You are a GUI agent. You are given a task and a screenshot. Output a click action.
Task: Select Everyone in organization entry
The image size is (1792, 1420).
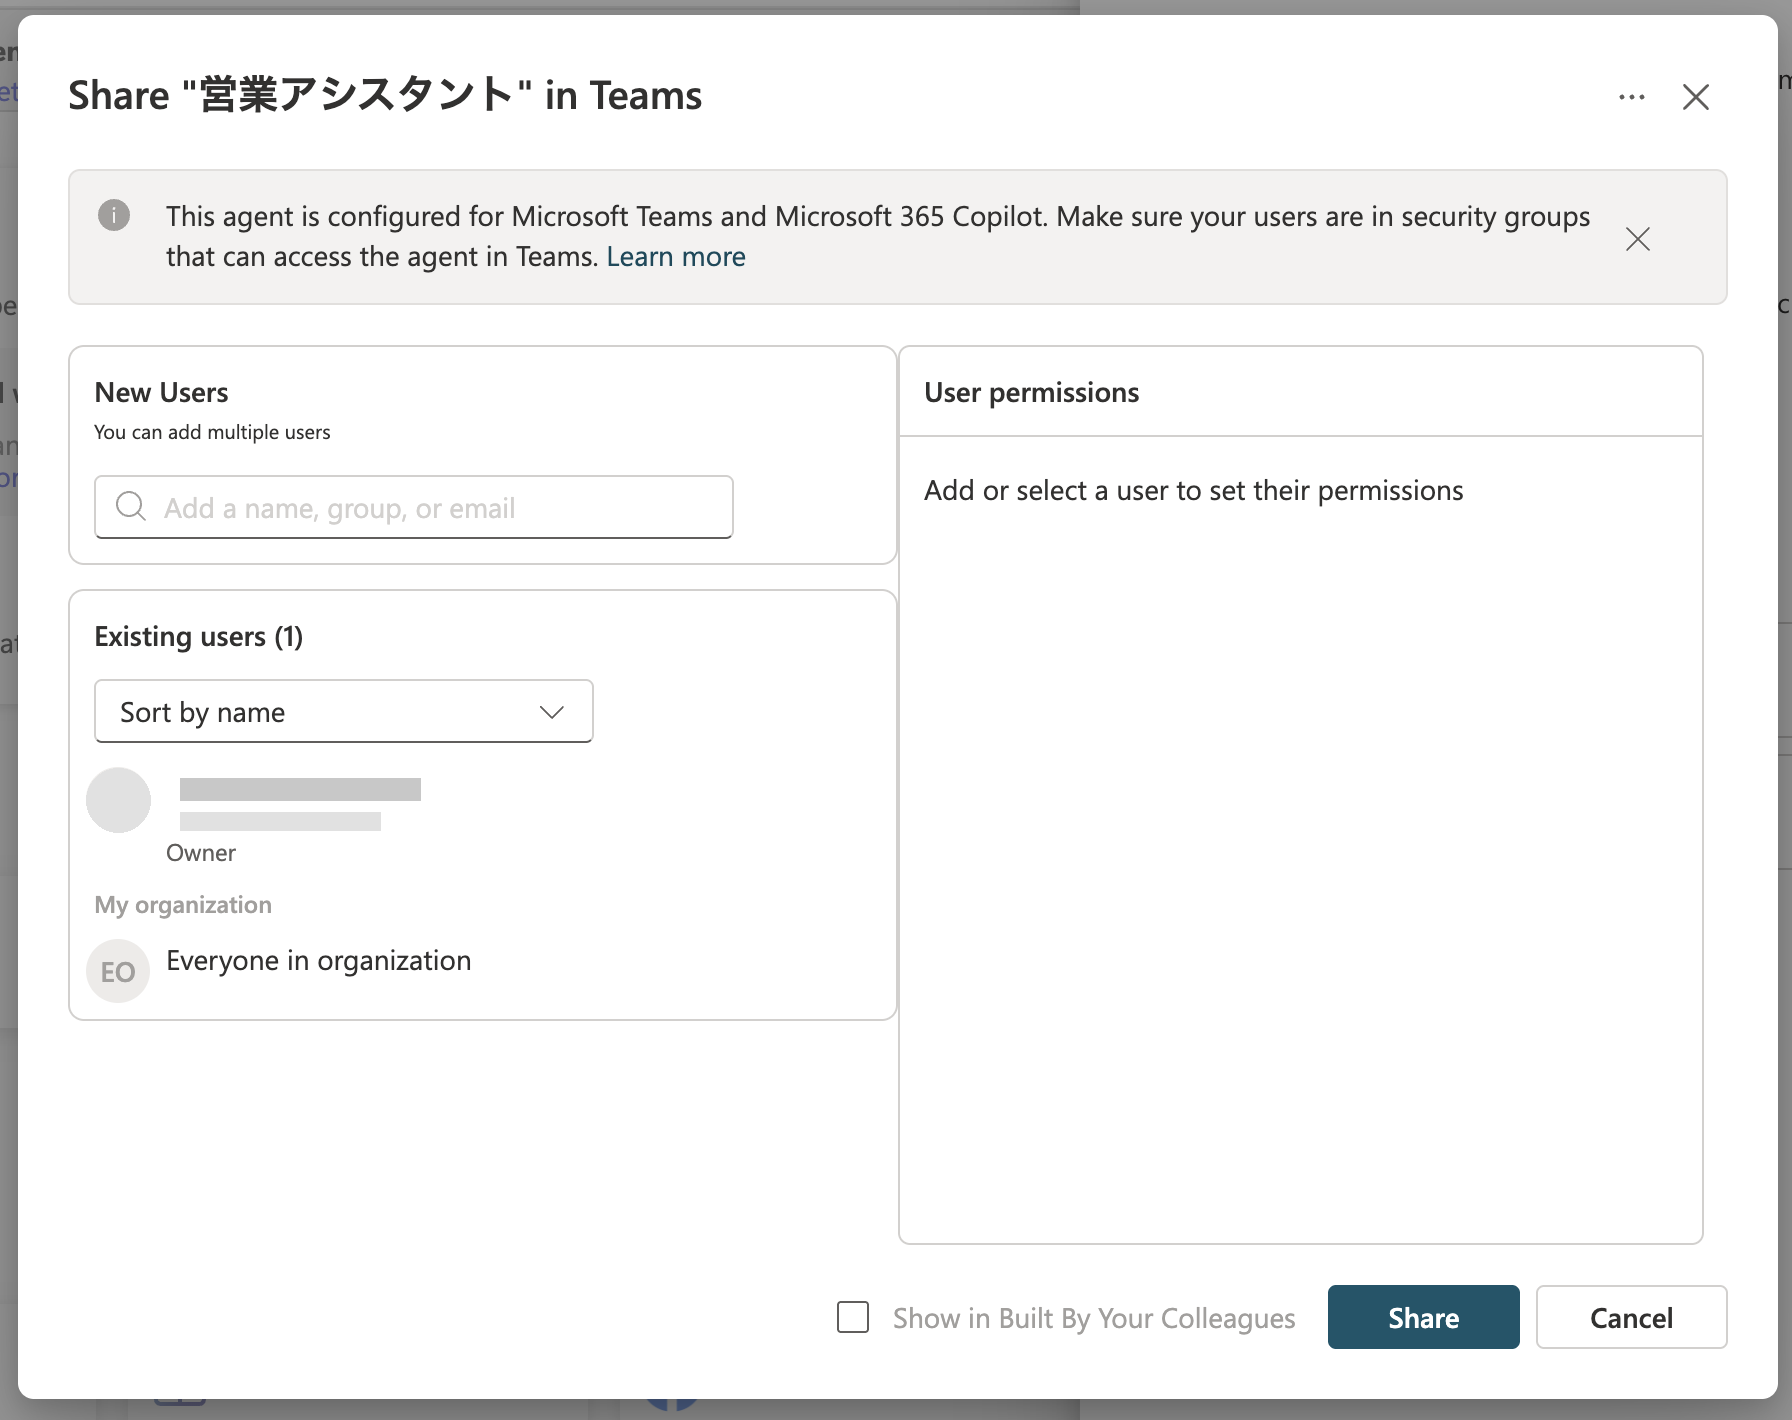click(x=318, y=961)
